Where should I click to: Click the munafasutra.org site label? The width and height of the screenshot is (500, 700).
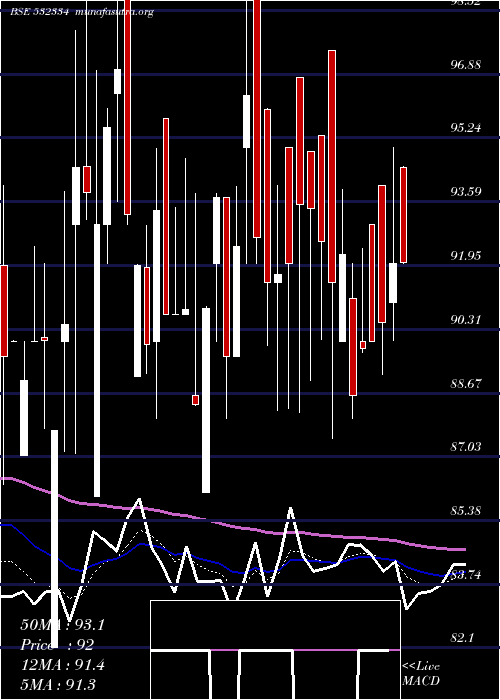(114, 12)
